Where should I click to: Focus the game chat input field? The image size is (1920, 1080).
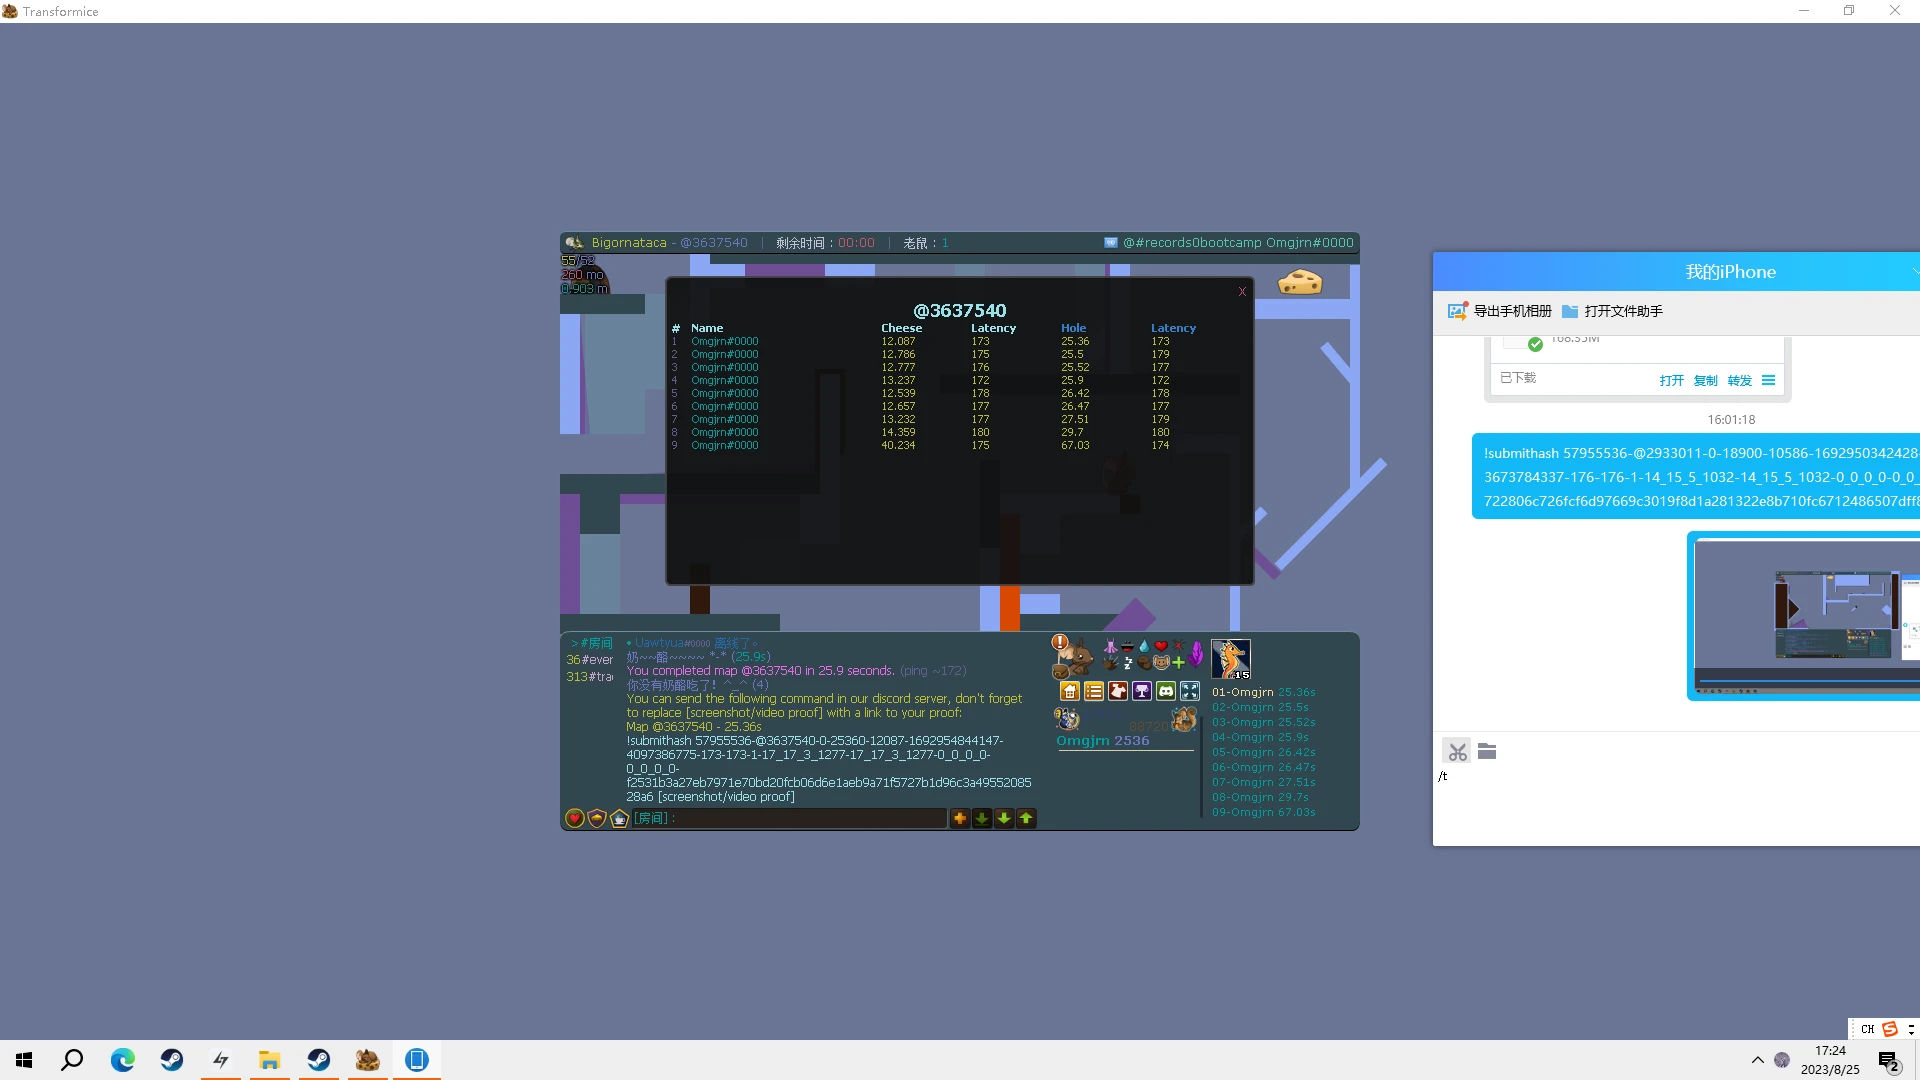[789, 818]
